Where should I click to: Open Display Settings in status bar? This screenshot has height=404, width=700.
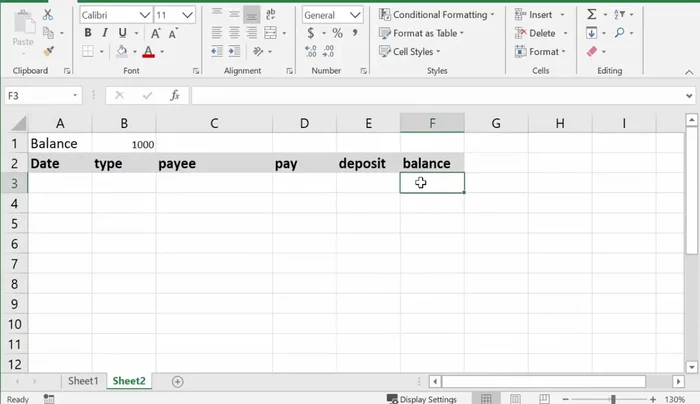(421, 398)
